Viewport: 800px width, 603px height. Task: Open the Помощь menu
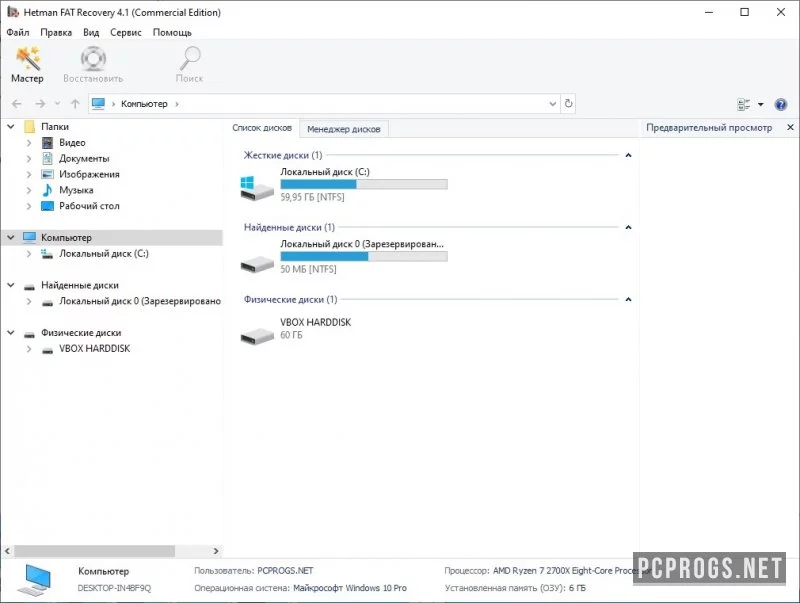172,32
